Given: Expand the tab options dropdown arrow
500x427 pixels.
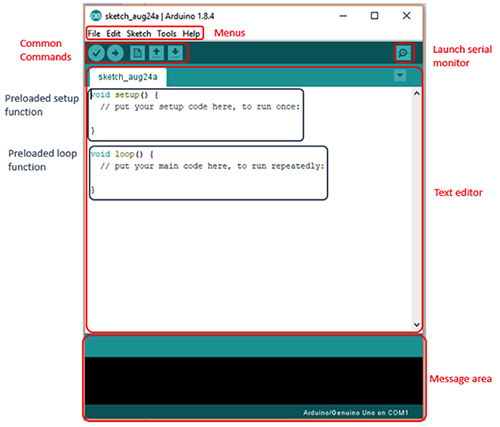Looking at the screenshot, I should tap(400, 75).
